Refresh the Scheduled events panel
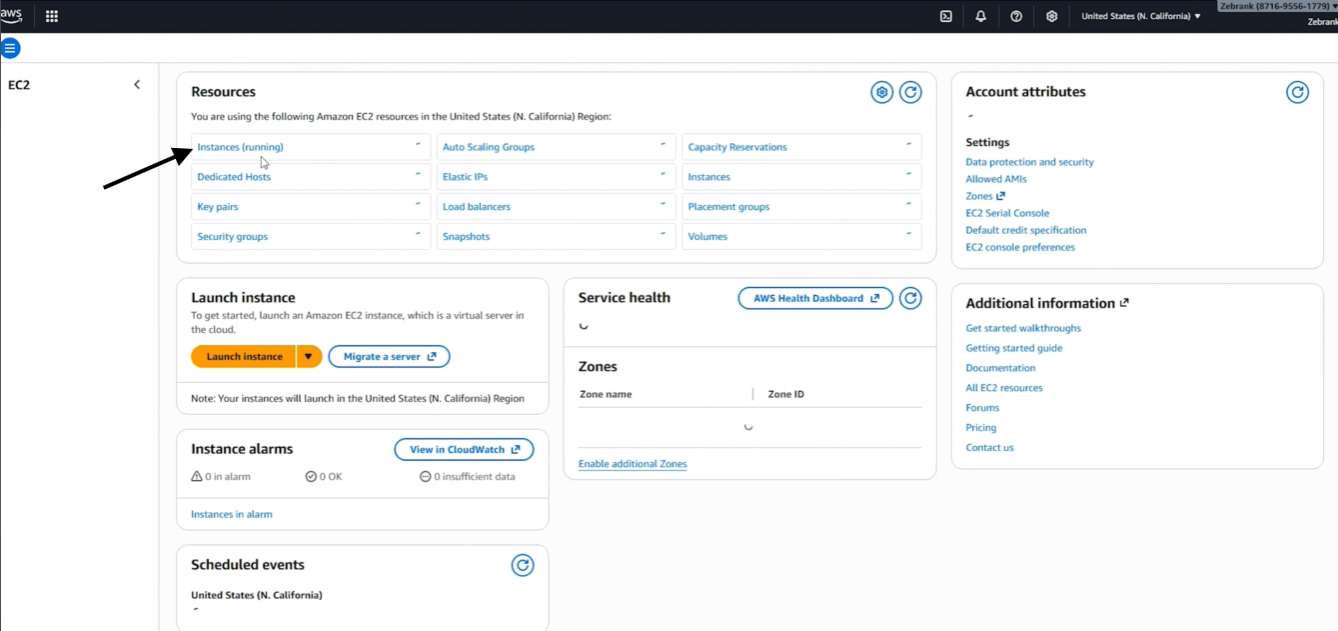 point(522,565)
